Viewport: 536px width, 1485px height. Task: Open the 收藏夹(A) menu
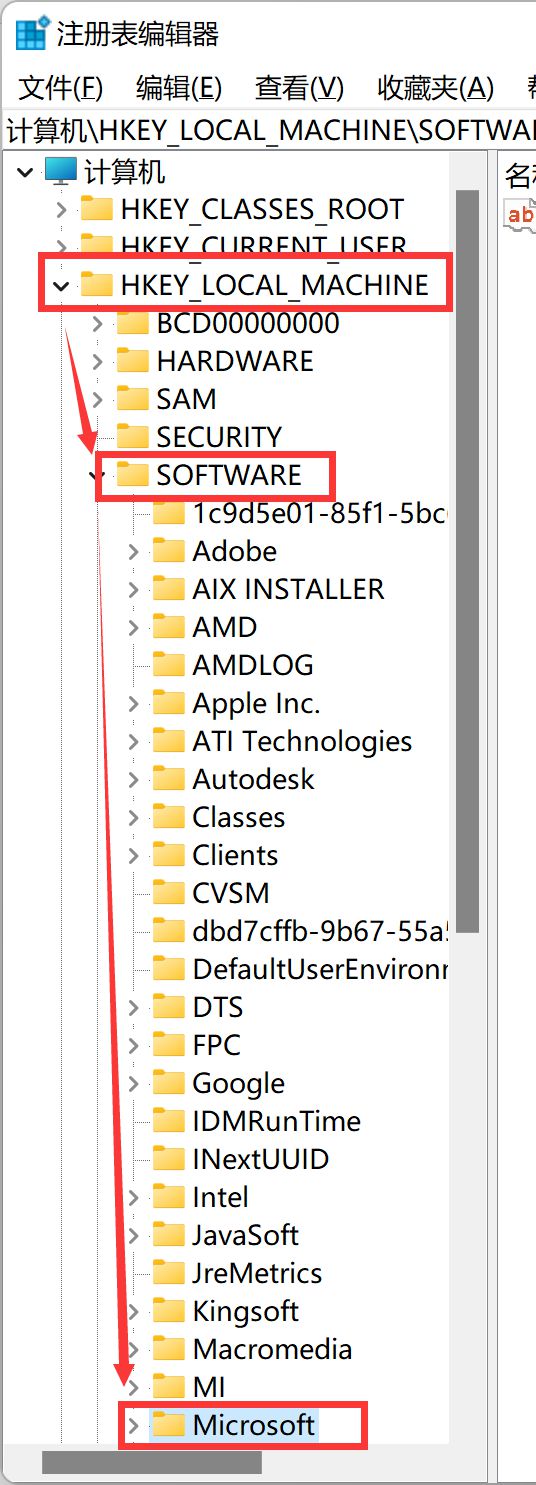click(435, 88)
